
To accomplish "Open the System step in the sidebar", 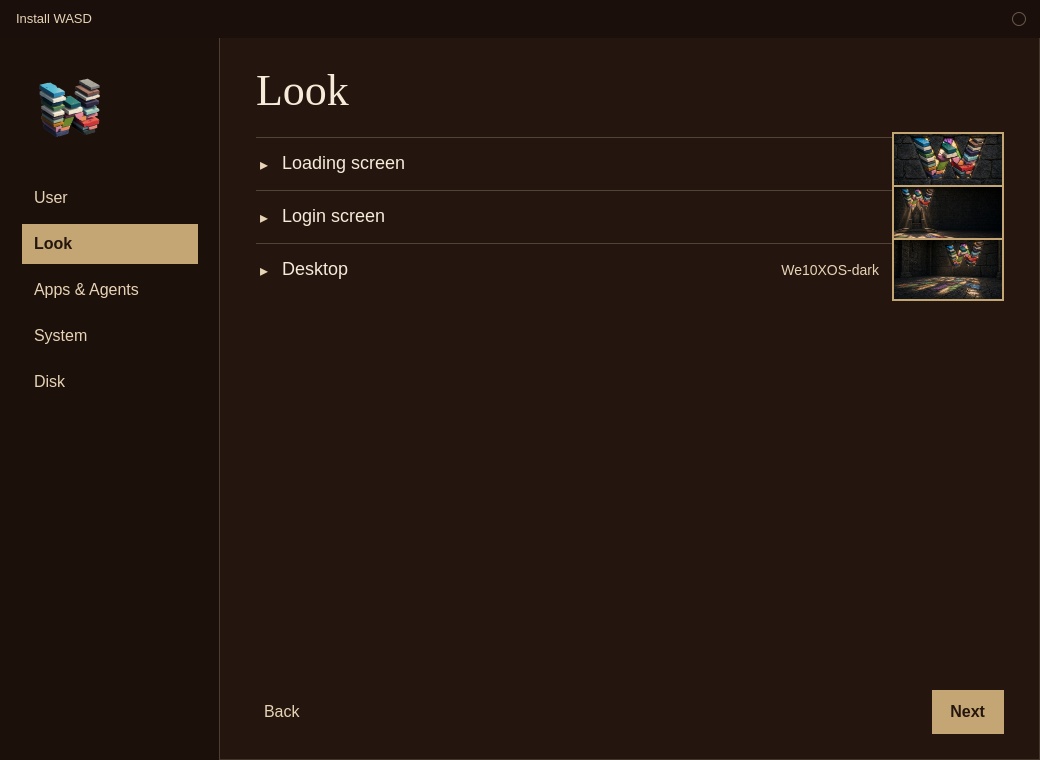I will click(x=110, y=336).
